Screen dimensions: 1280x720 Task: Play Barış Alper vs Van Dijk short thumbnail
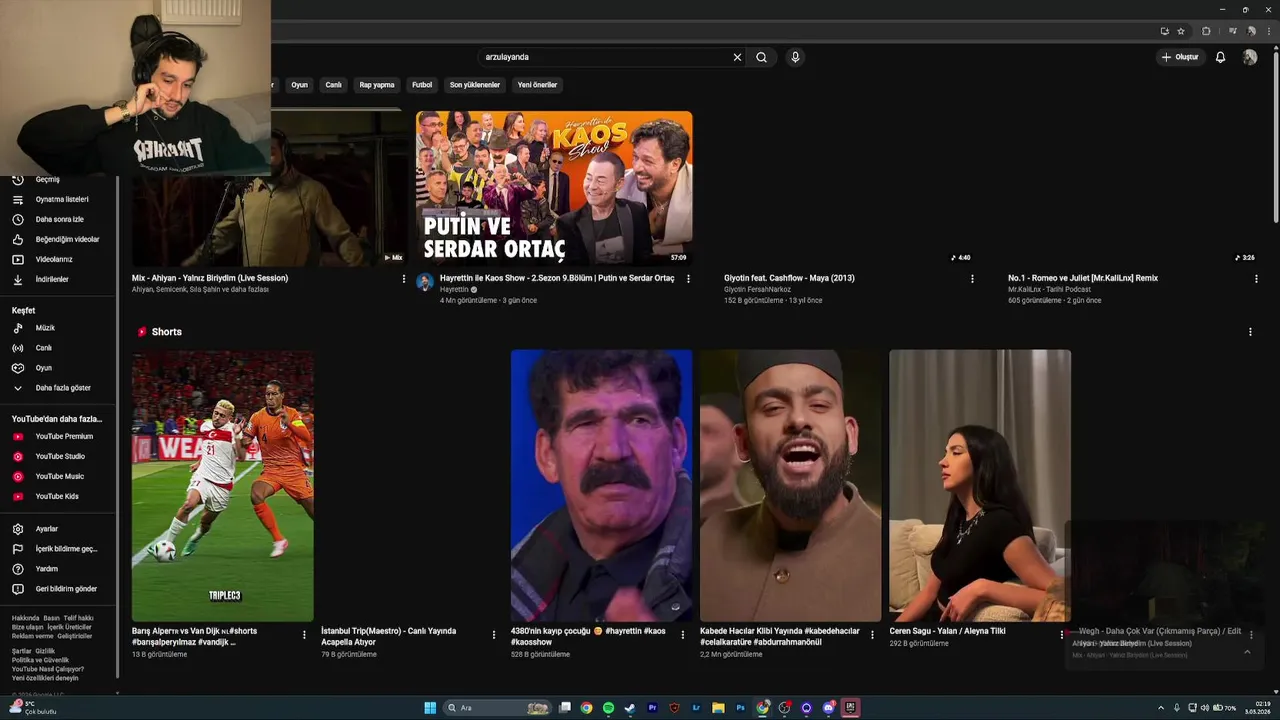222,485
